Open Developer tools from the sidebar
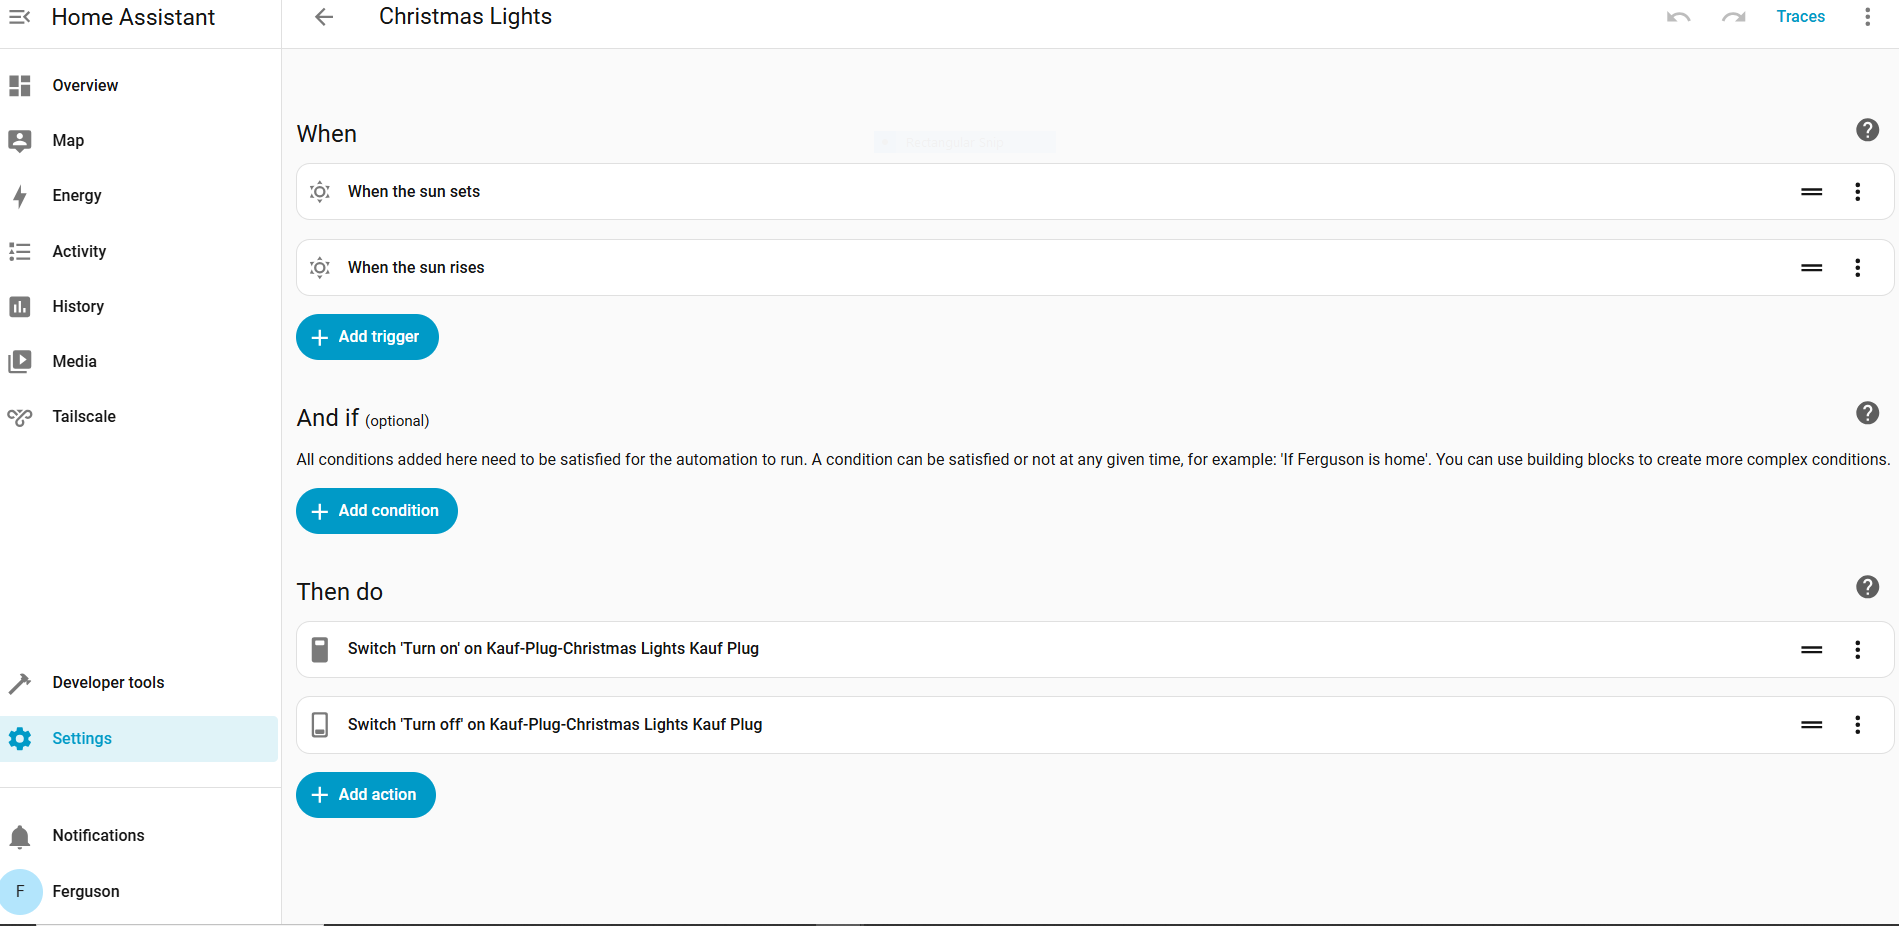Viewport: 1899px width, 926px height. coord(108,683)
